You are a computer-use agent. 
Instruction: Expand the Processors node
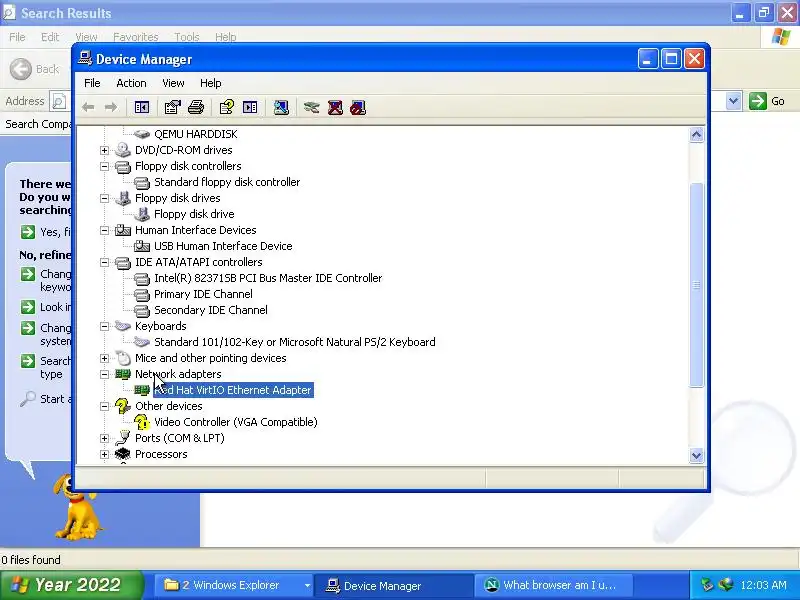pyautogui.click(x=105, y=455)
